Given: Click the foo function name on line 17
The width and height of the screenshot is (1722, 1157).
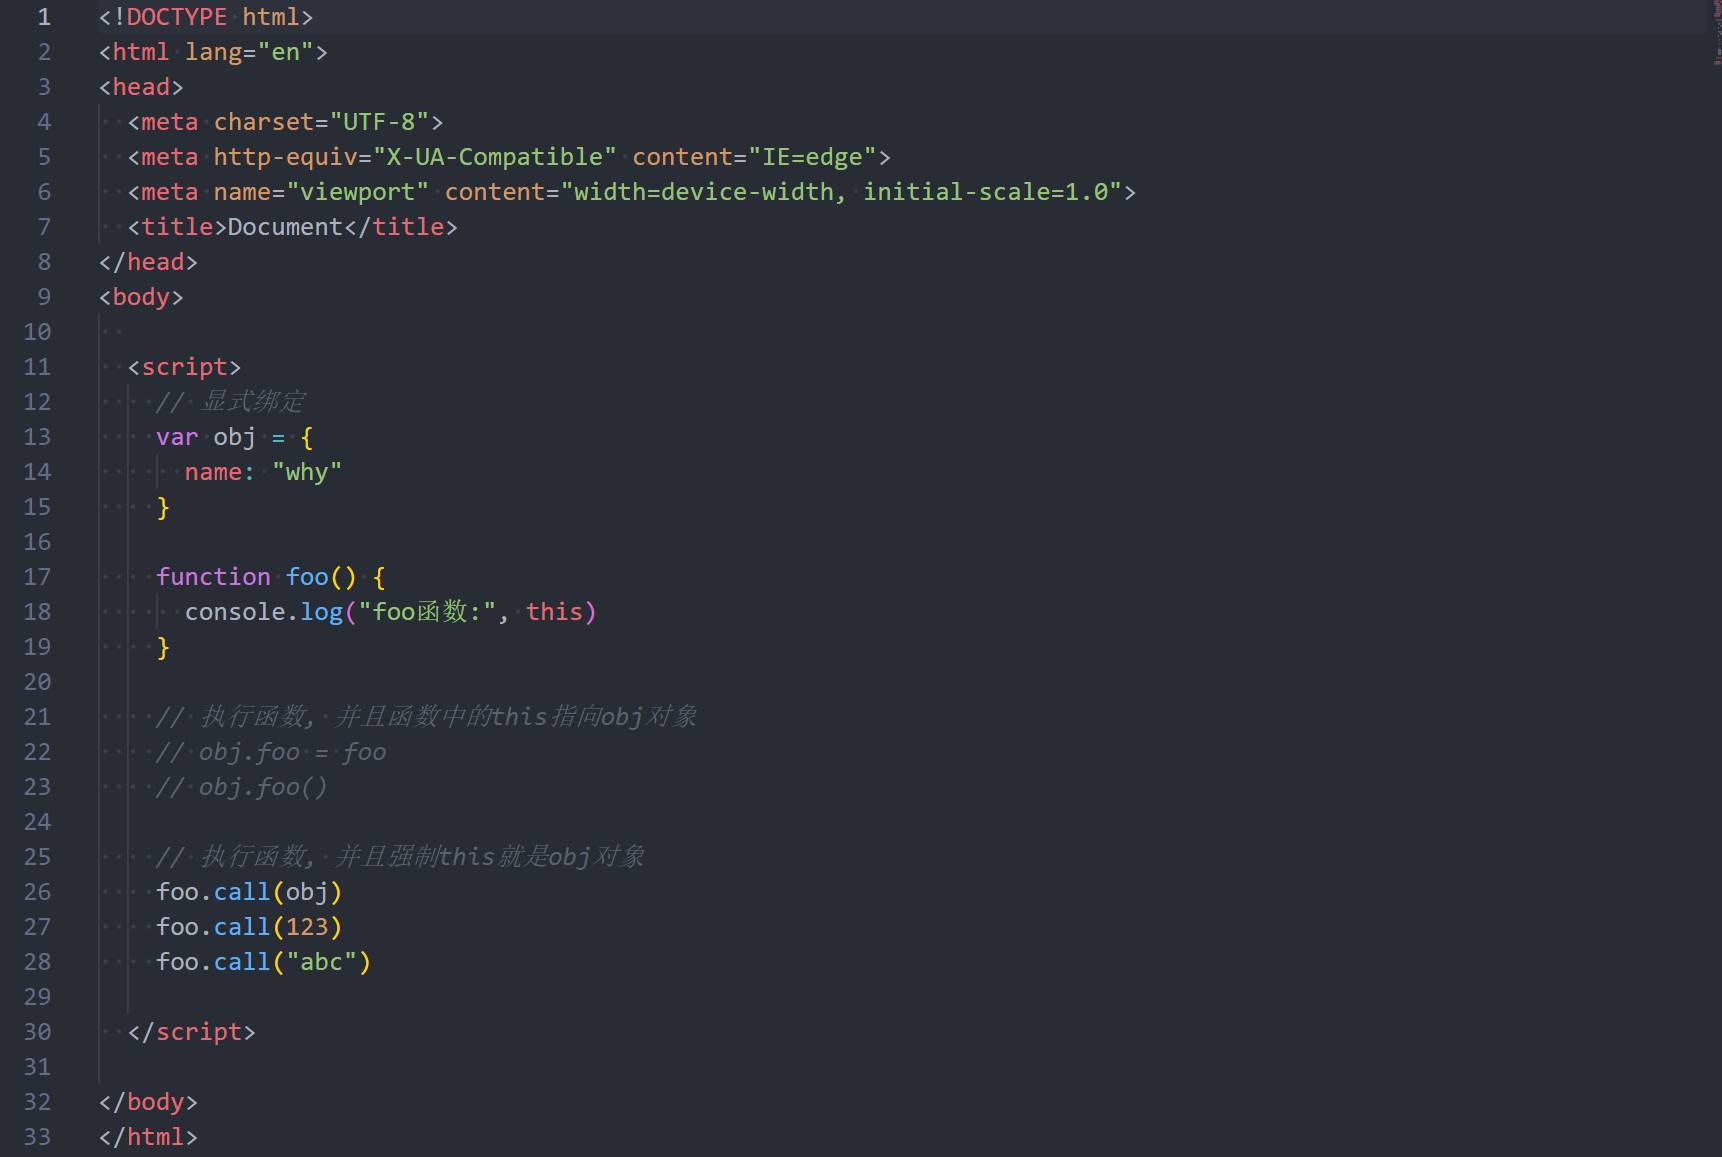Looking at the screenshot, I should coord(307,577).
